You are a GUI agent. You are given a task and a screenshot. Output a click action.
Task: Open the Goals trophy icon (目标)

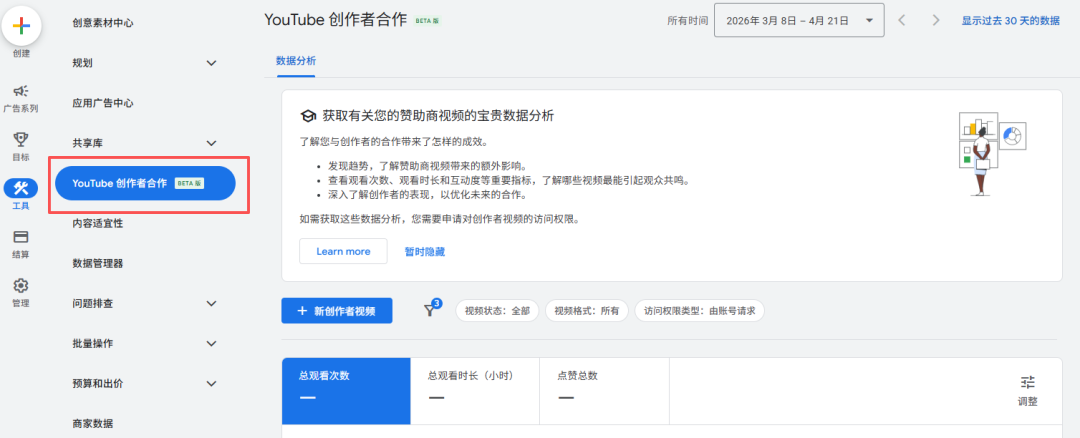21,140
